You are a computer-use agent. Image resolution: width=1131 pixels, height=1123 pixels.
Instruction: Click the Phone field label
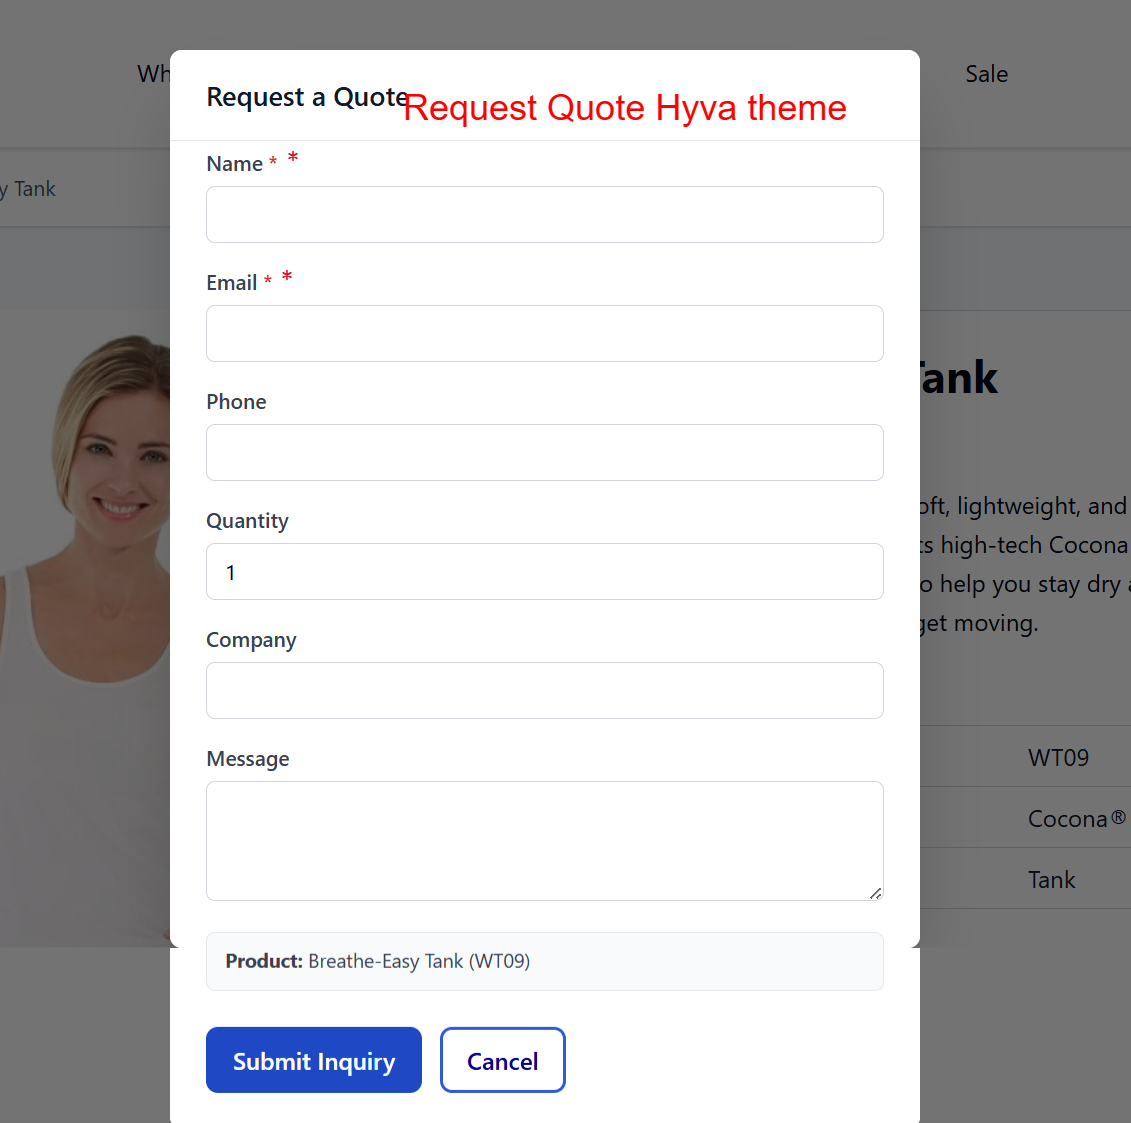236,402
